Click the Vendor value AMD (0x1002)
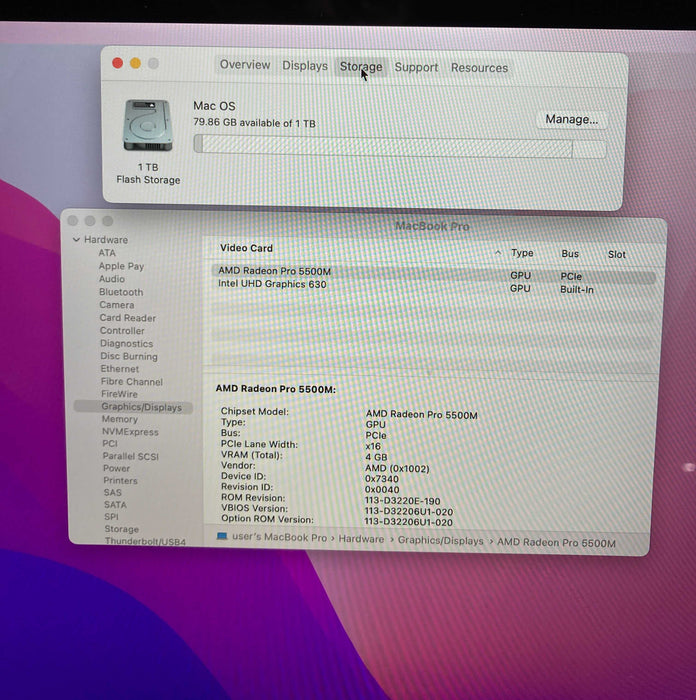Screen dimensions: 696x700 coord(397,468)
